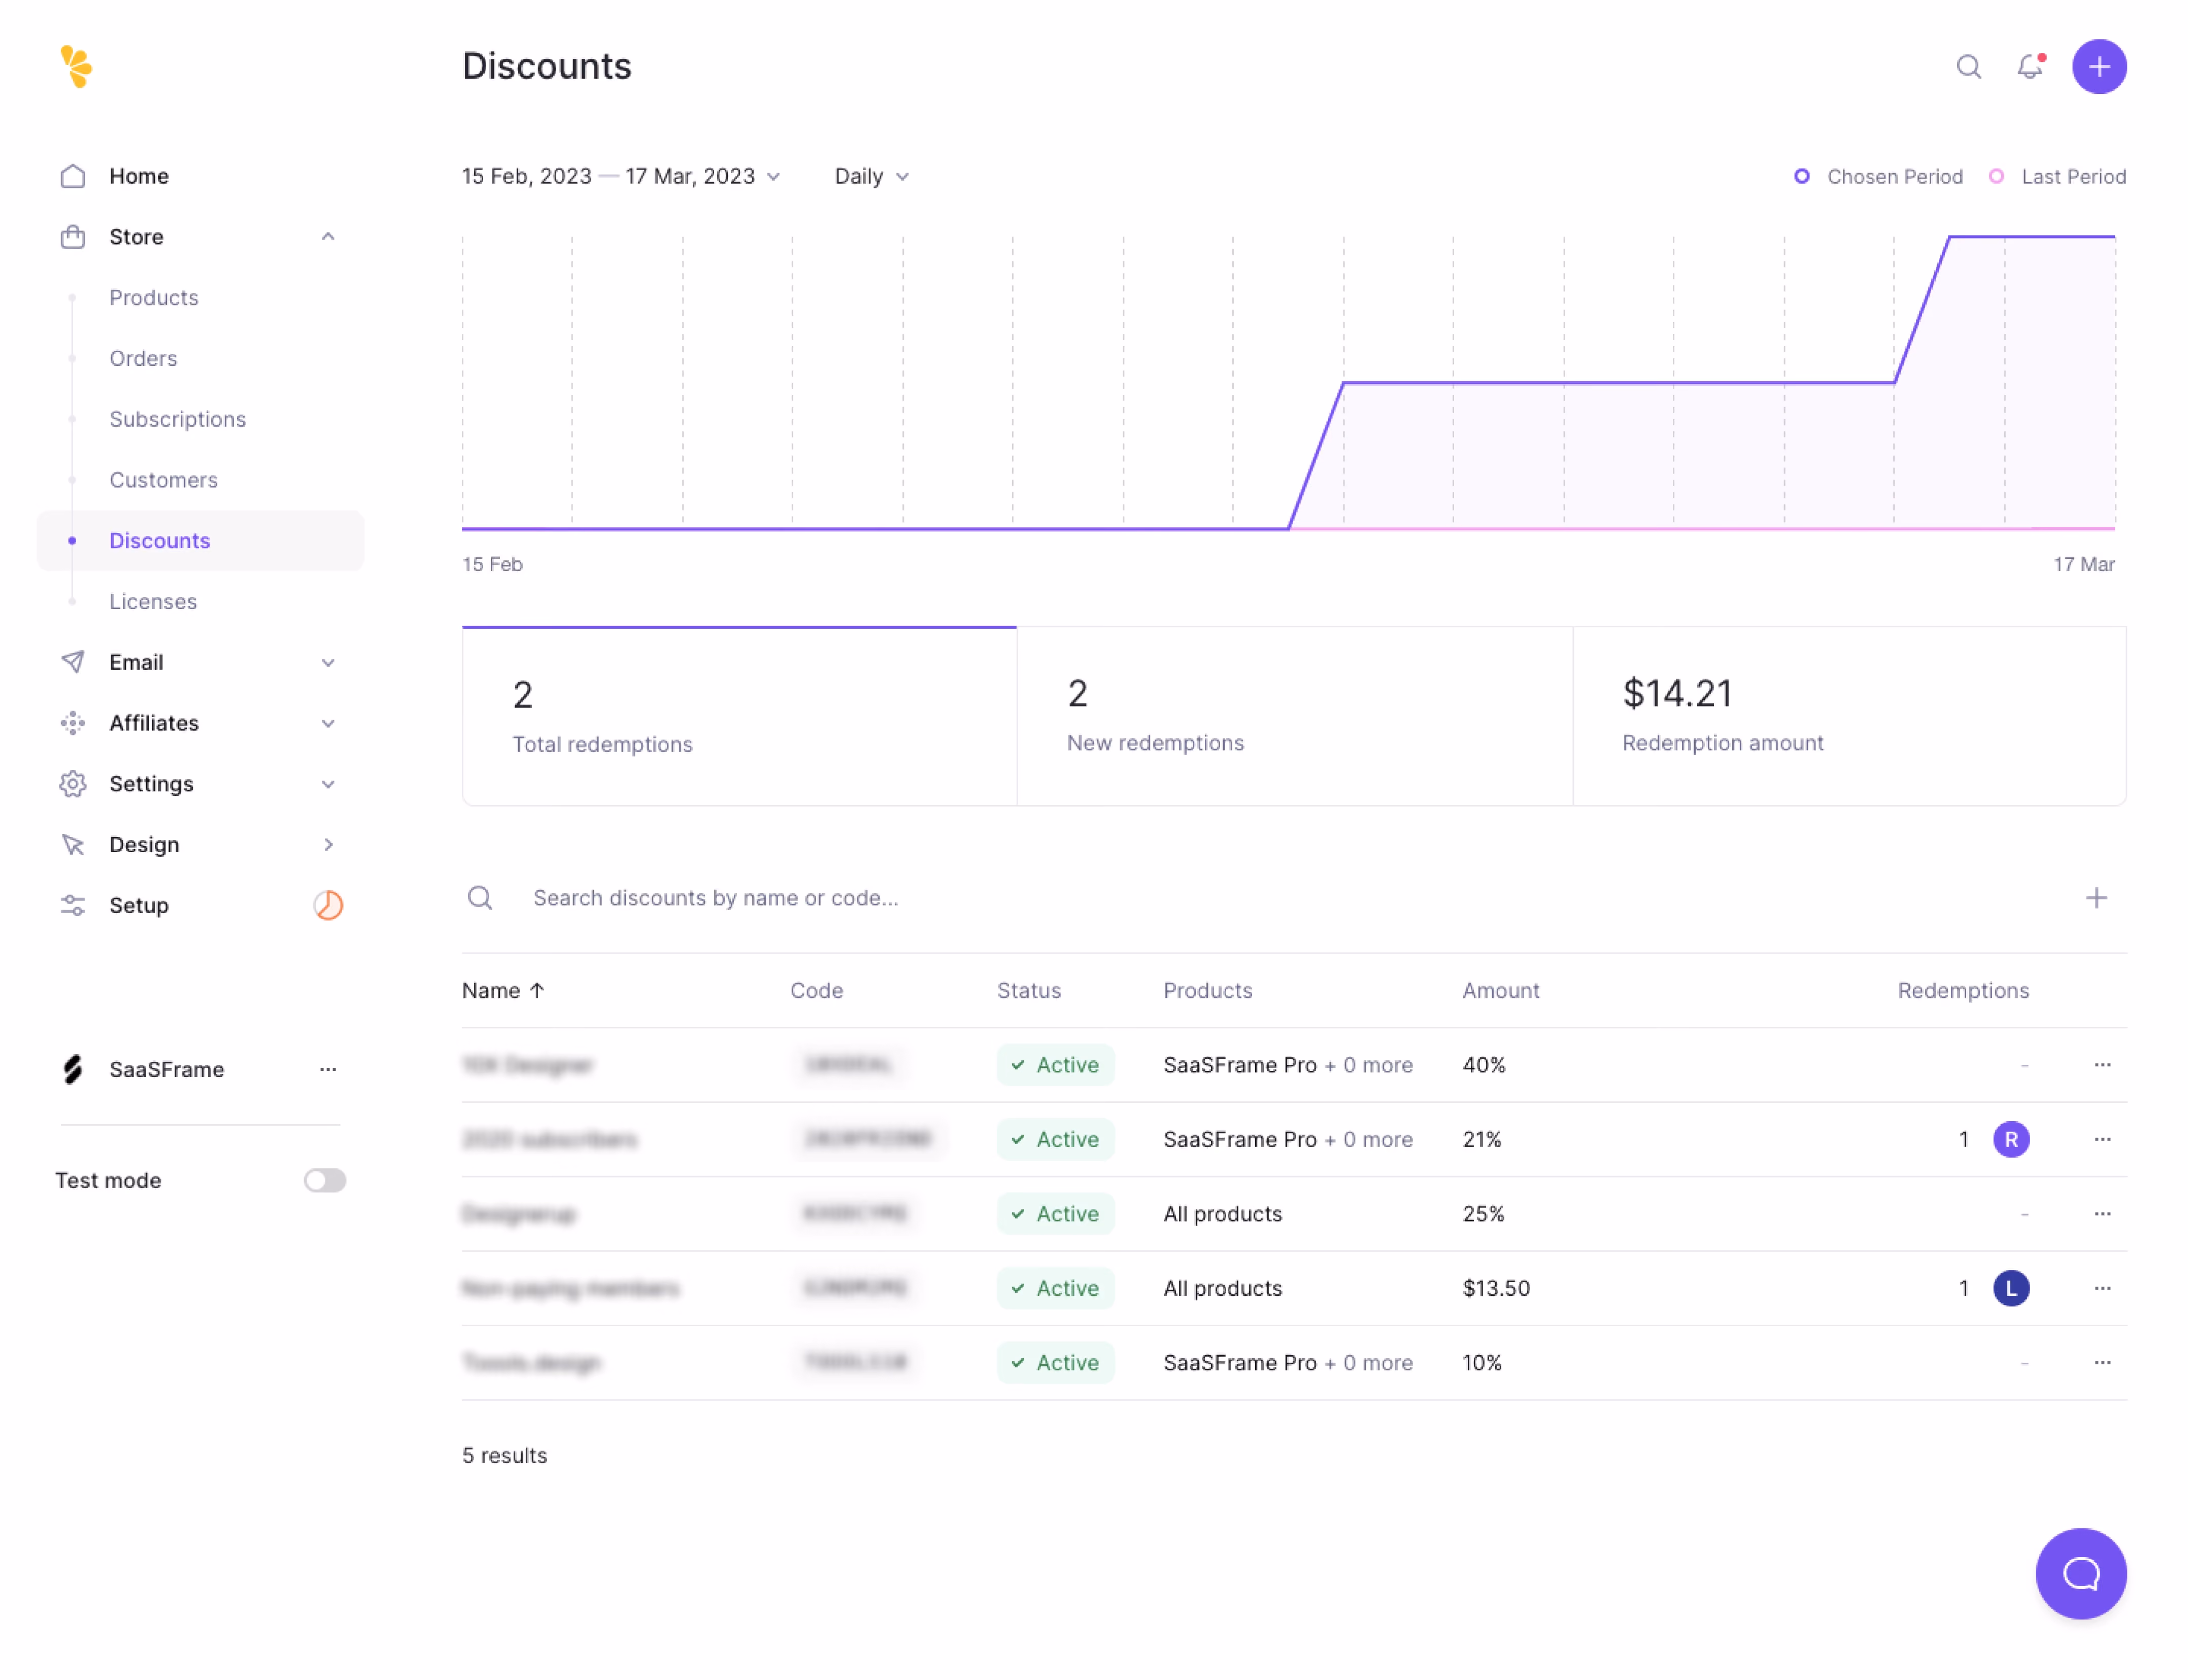2188x1680 pixels.
Task: Select the New redemptions tab
Action: pyautogui.click(x=1294, y=716)
